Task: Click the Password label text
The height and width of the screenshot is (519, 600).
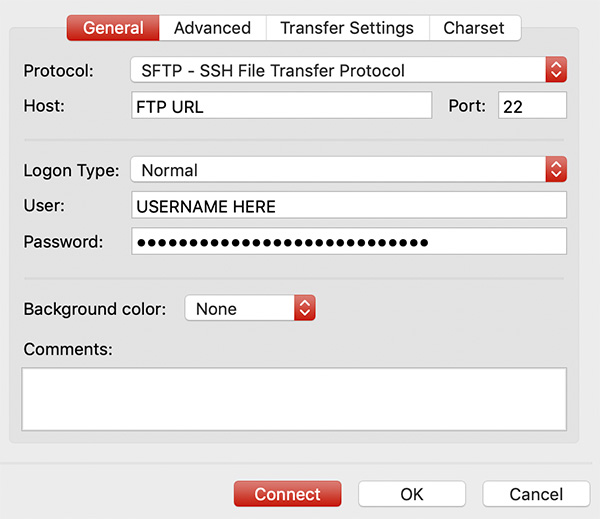Action: [63, 242]
